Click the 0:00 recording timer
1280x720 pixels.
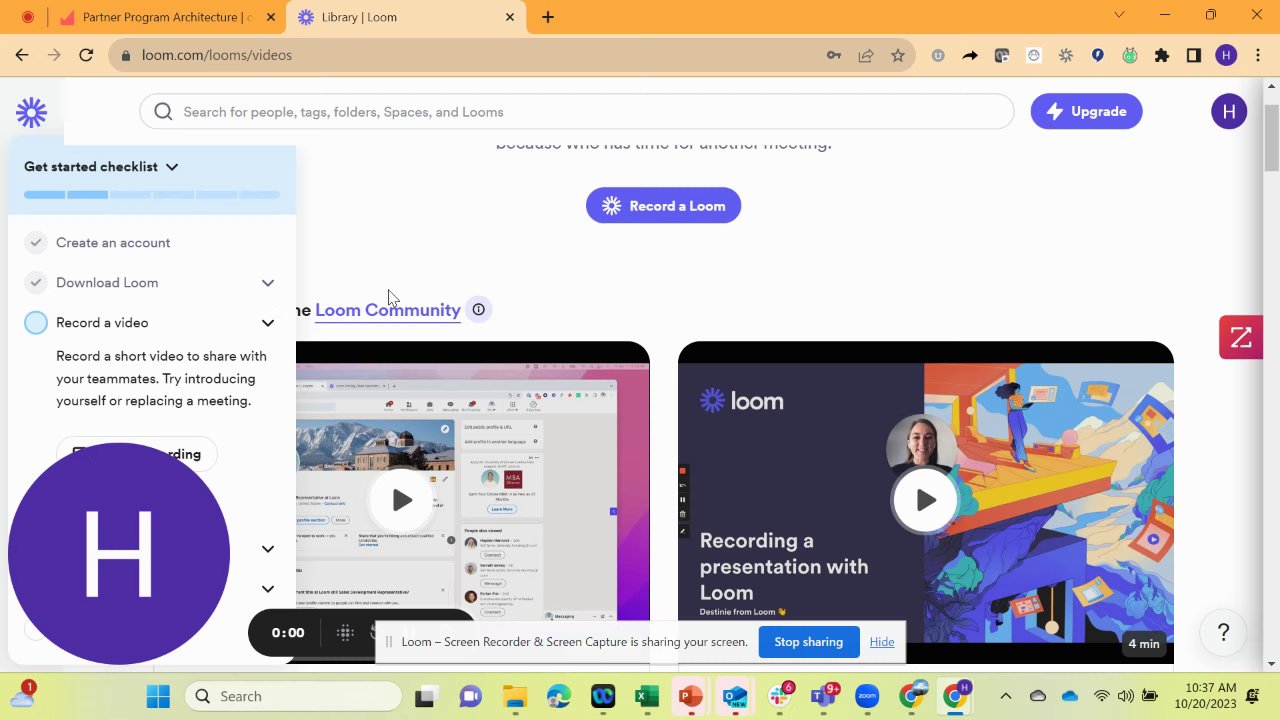point(288,632)
